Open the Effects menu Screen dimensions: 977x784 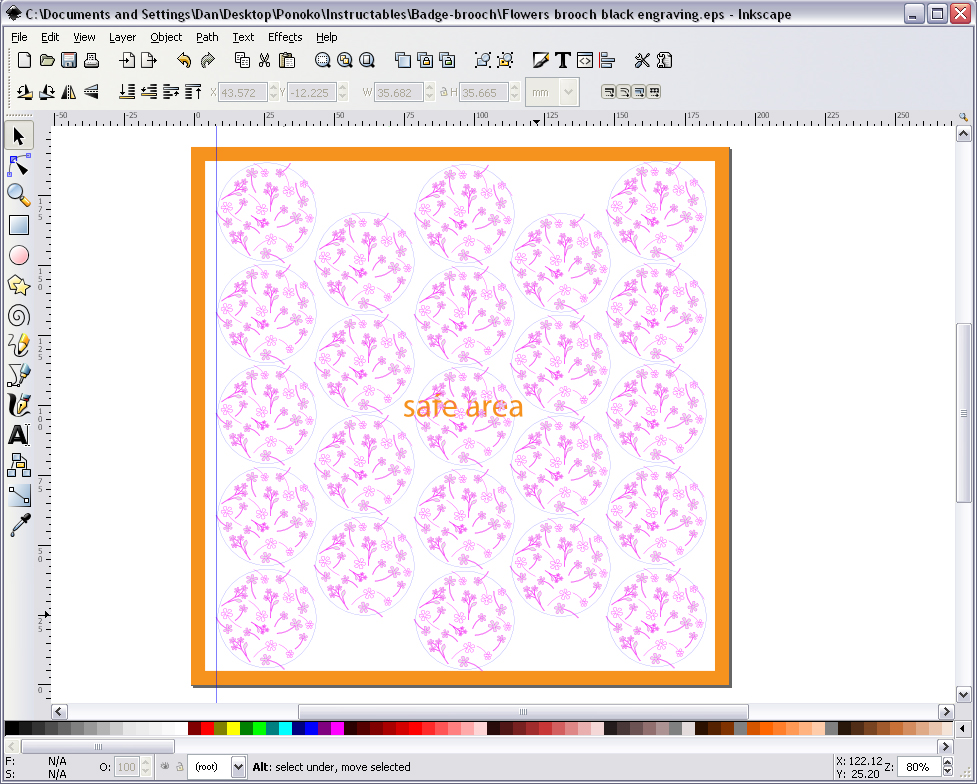[285, 37]
